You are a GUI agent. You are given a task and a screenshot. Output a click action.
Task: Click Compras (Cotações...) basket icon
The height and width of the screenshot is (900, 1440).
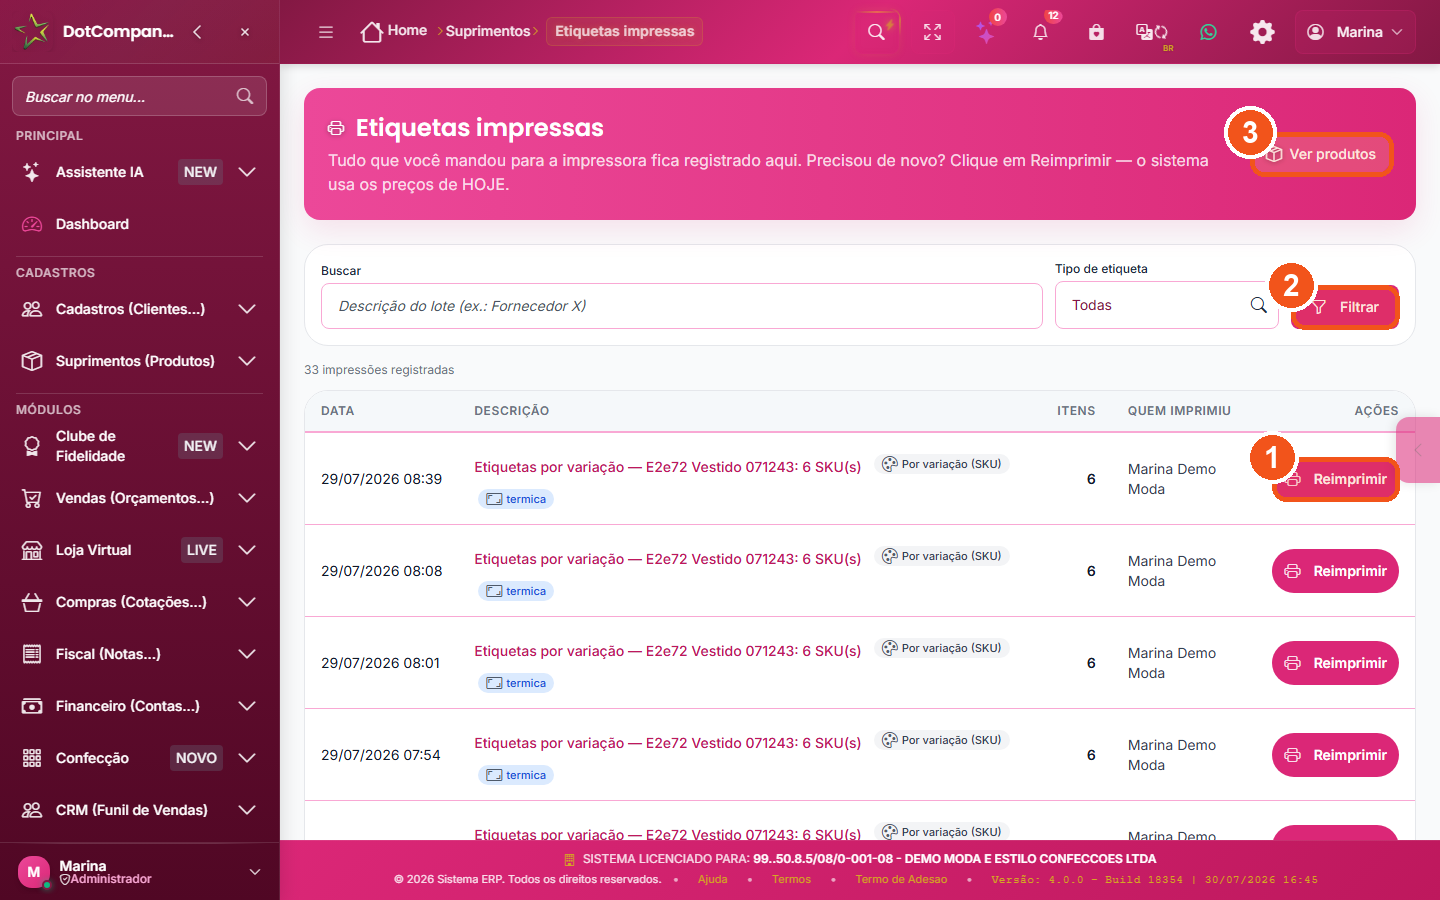pos(32,602)
